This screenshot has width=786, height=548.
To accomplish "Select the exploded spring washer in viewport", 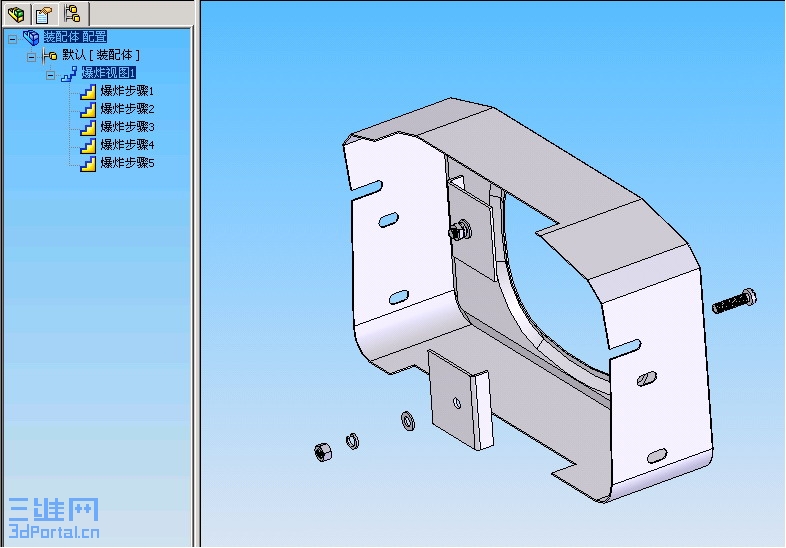I will [x=352, y=441].
